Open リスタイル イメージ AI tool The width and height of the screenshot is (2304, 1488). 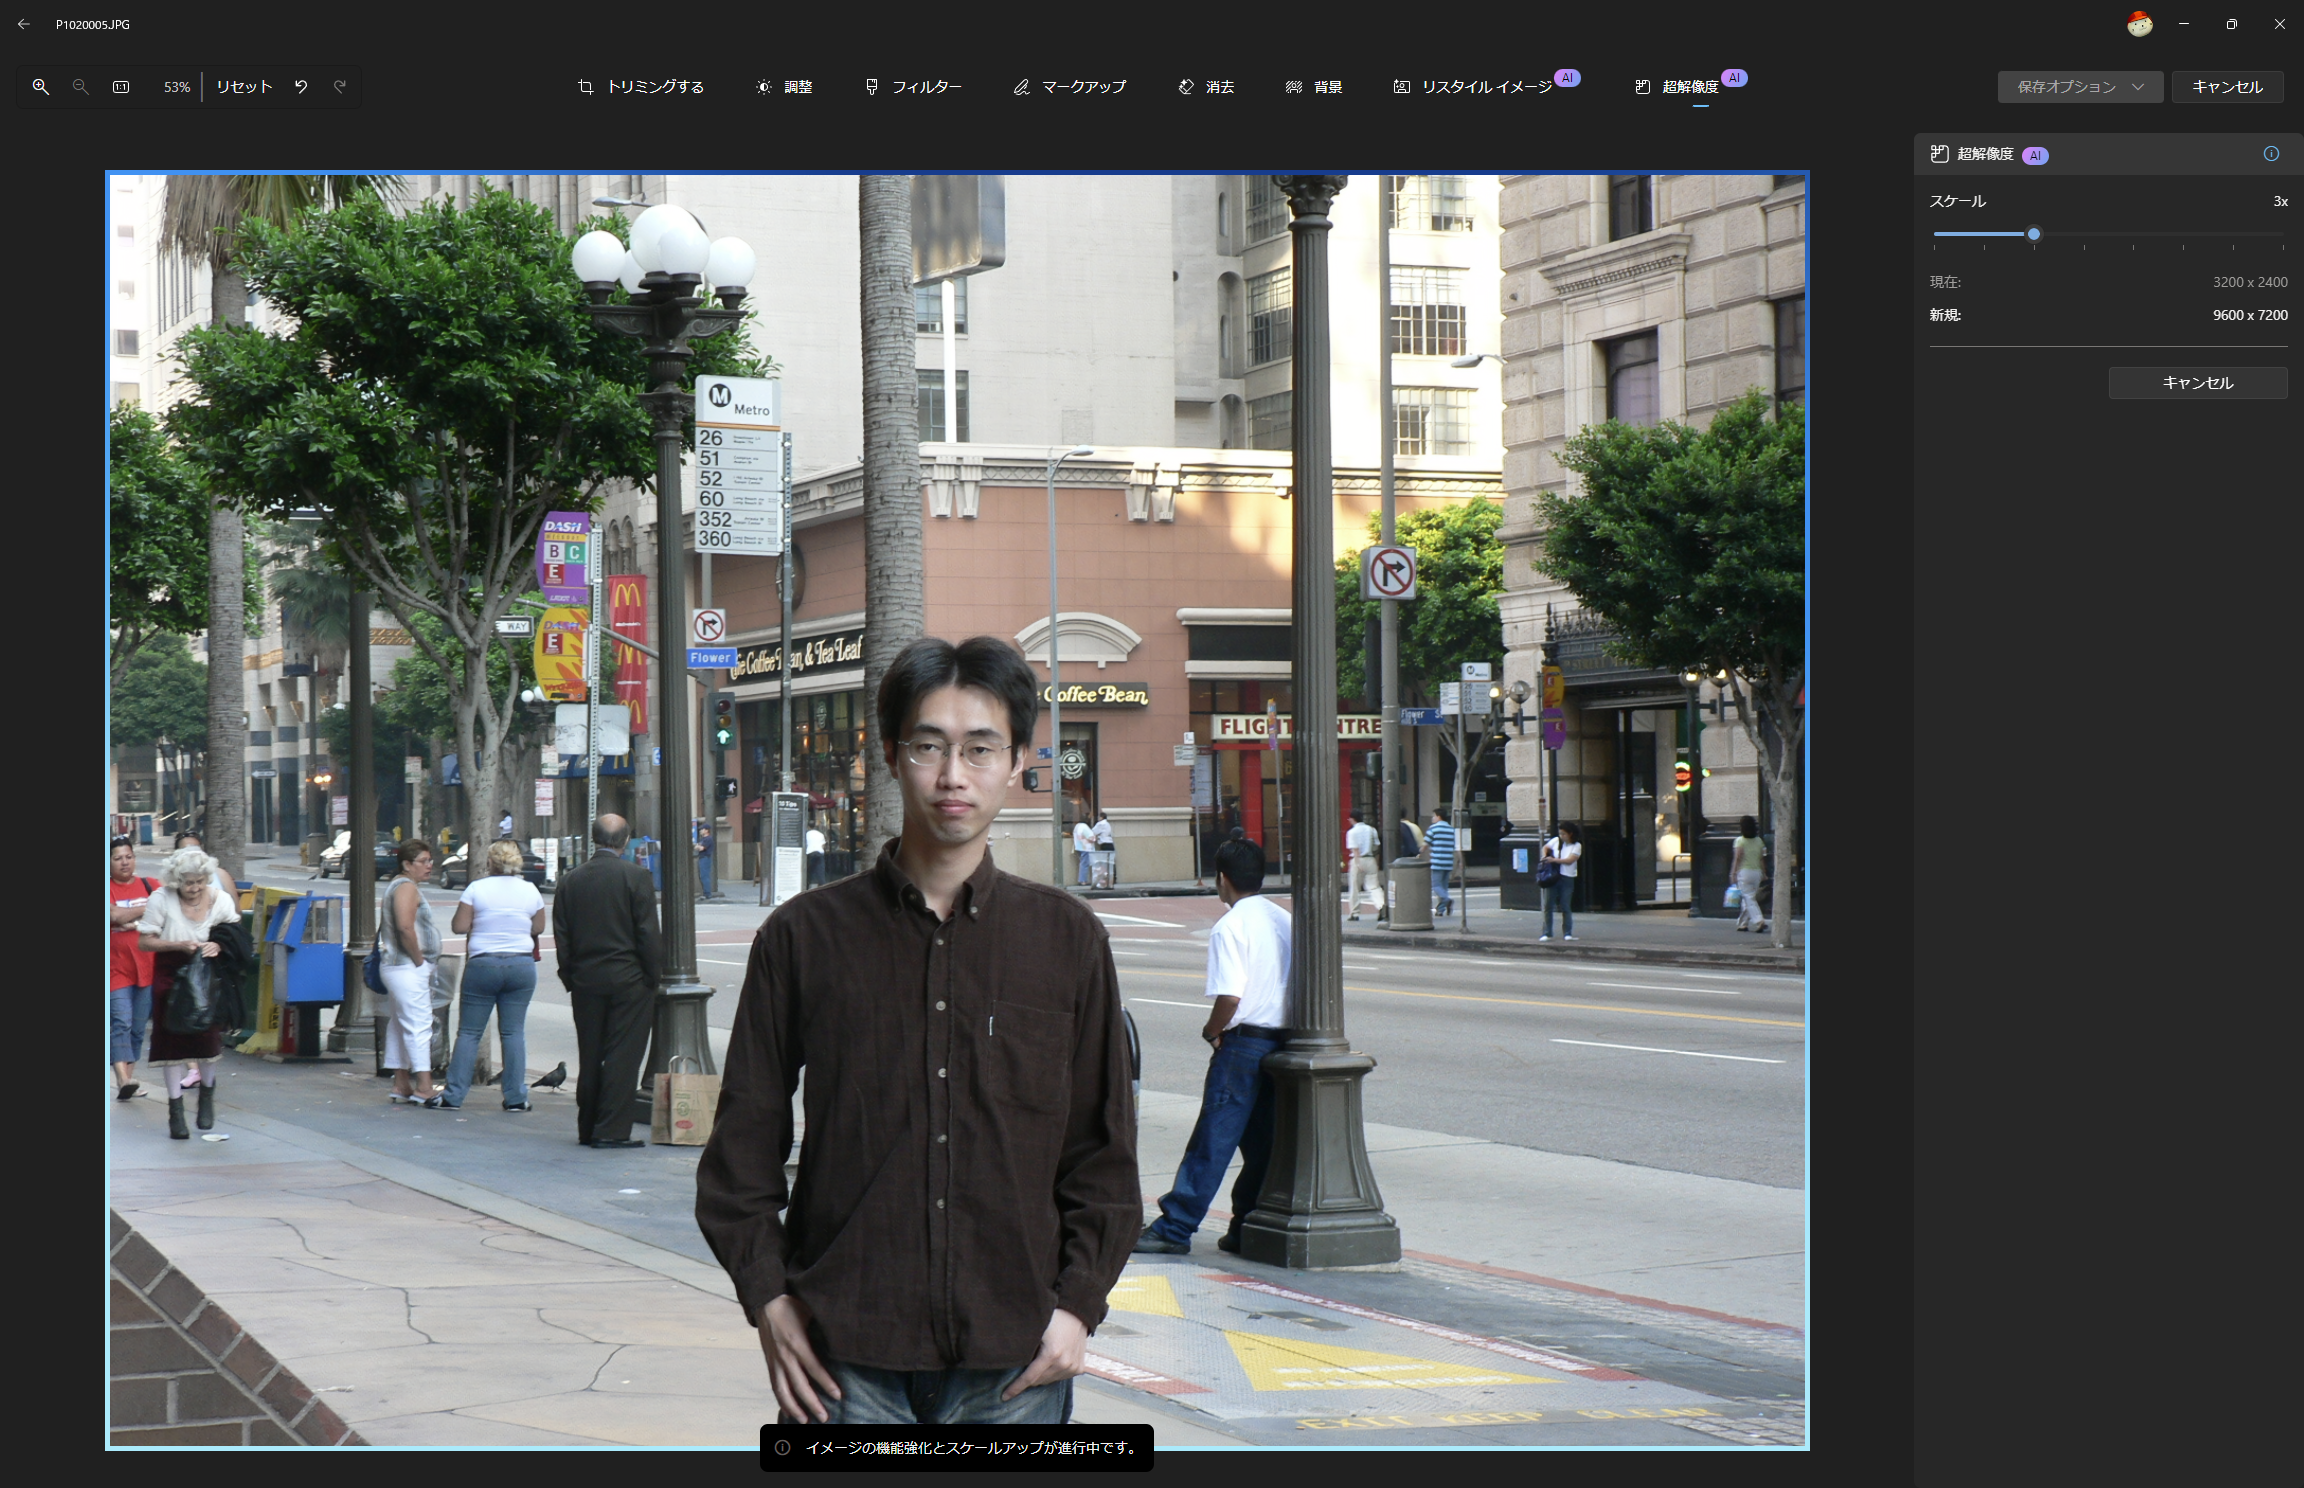pyautogui.click(x=1474, y=87)
